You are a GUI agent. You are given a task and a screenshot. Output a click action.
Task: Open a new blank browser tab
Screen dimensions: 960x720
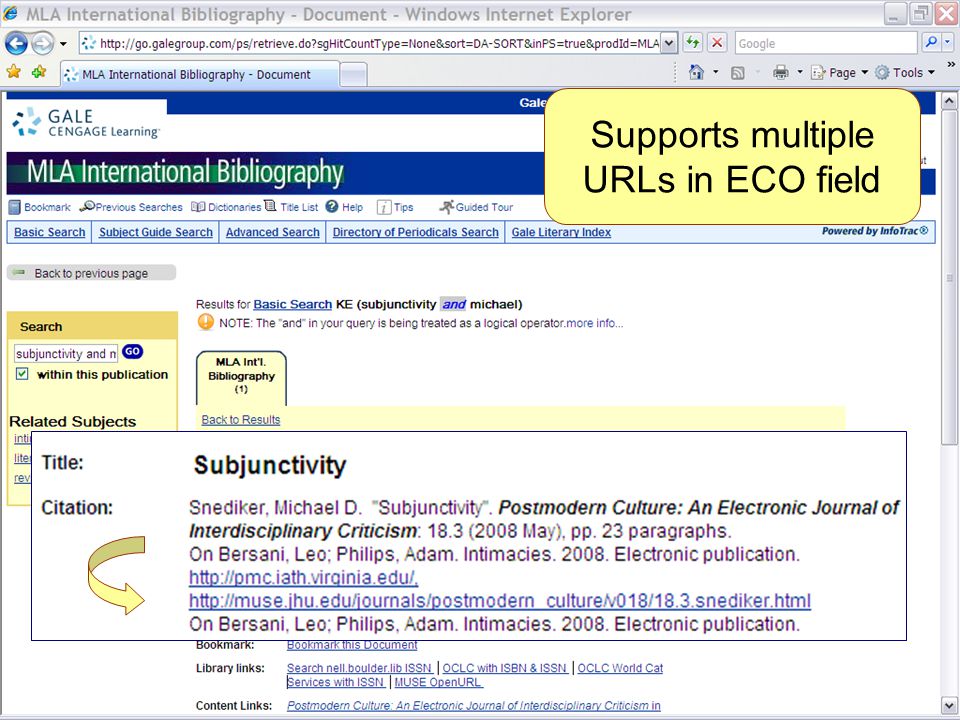(x=353, y=75)
